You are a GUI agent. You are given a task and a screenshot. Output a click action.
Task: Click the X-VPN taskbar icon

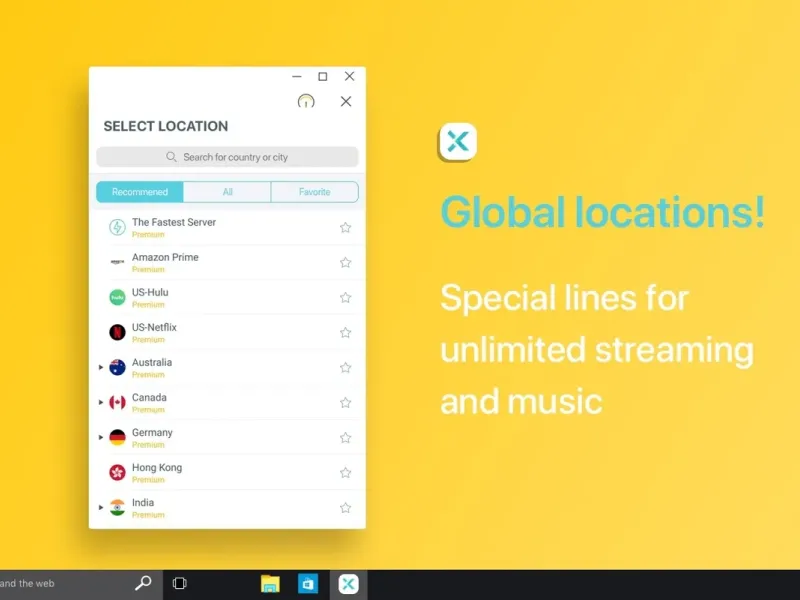(348, 584)
